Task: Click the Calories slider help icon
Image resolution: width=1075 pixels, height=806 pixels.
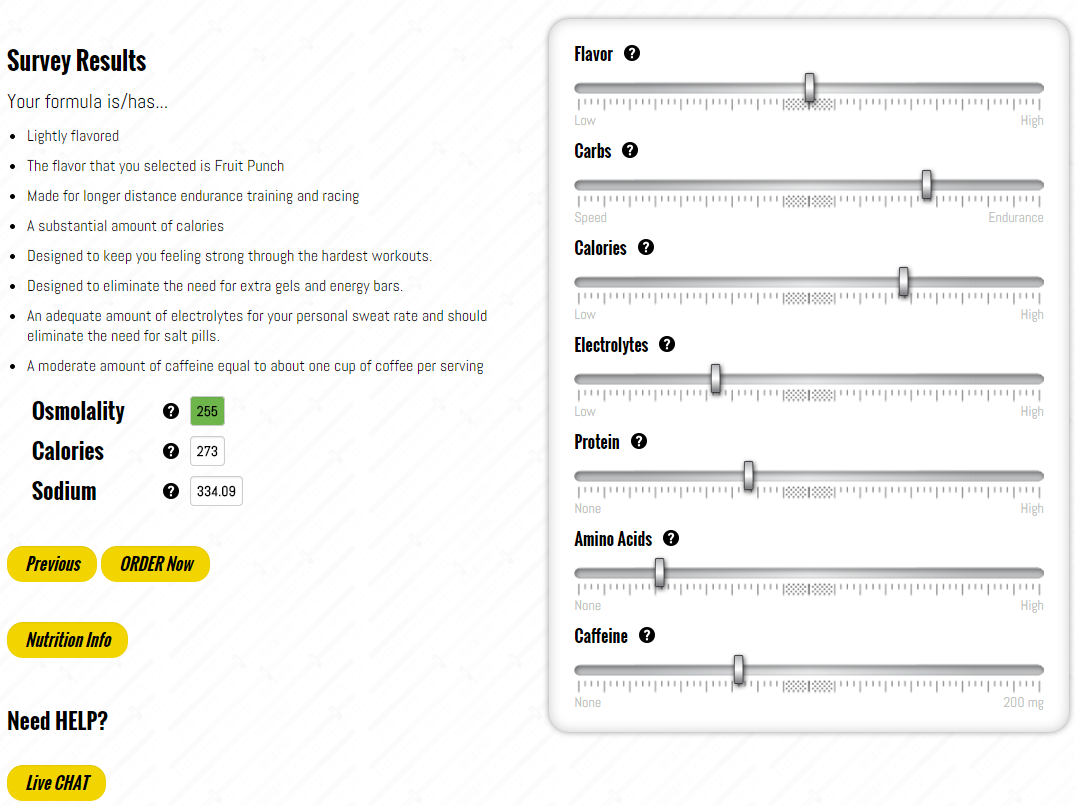Action: tap(645, 247)
